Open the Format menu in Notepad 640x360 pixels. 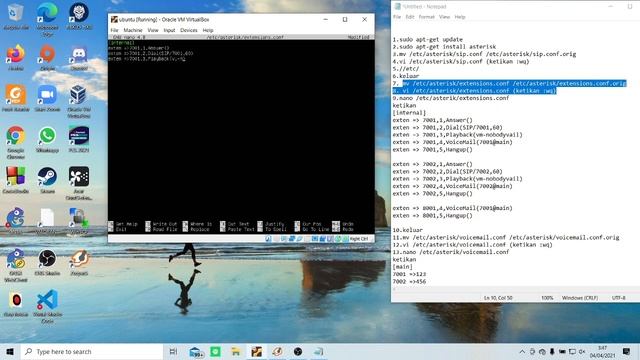click(427, 17)
